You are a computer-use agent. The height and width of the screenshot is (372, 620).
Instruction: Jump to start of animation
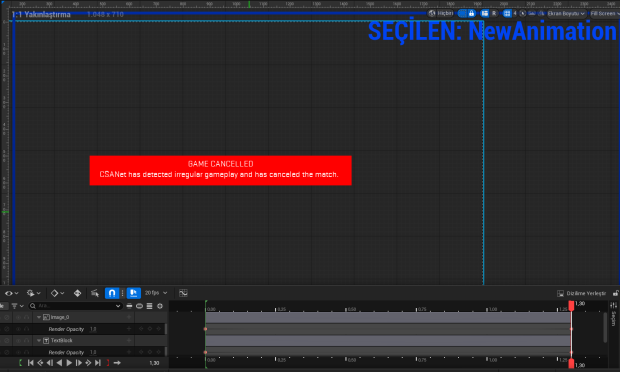[x=30, y=363]
